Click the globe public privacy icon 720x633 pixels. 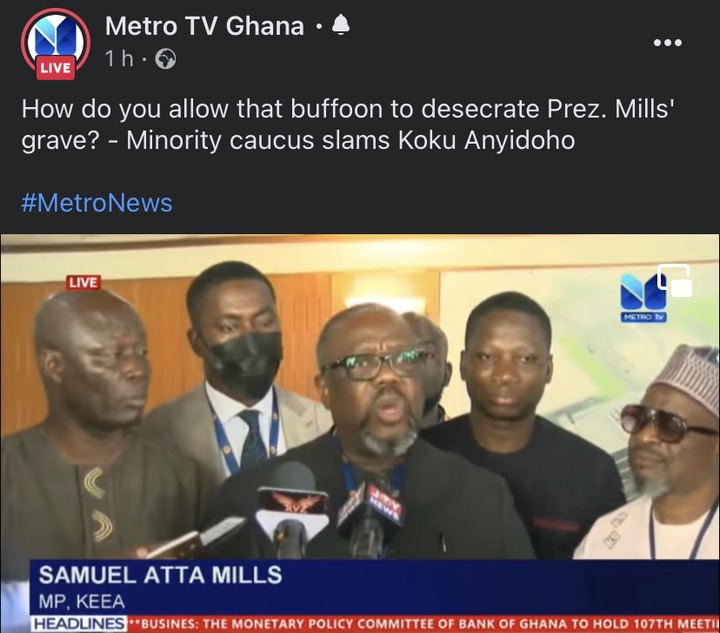coord(165,59)
